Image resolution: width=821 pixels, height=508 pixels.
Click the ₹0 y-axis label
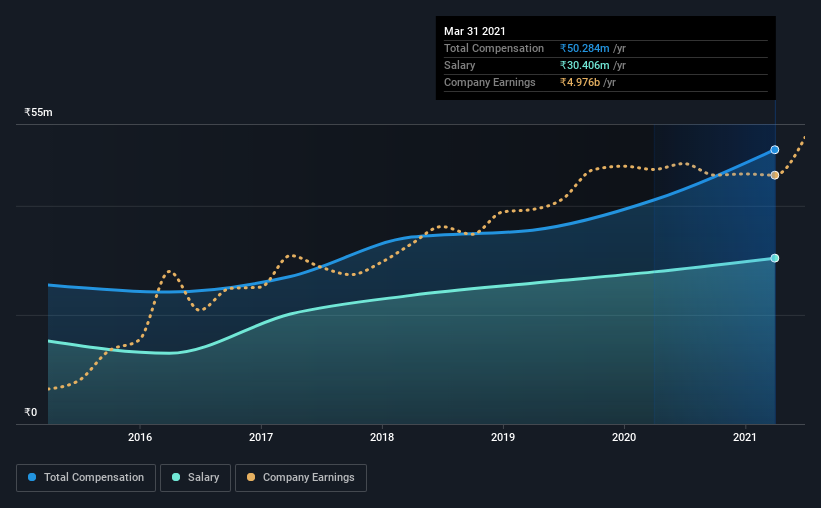(x=31, y=413)
